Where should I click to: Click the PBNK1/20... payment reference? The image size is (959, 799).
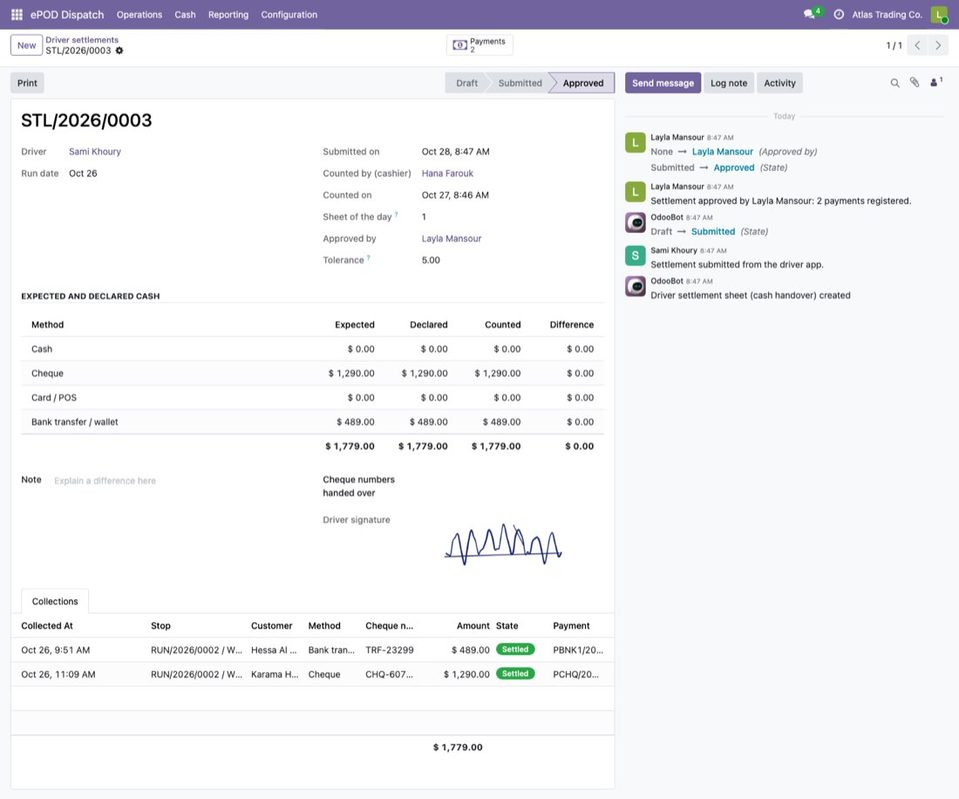[578, 650]
